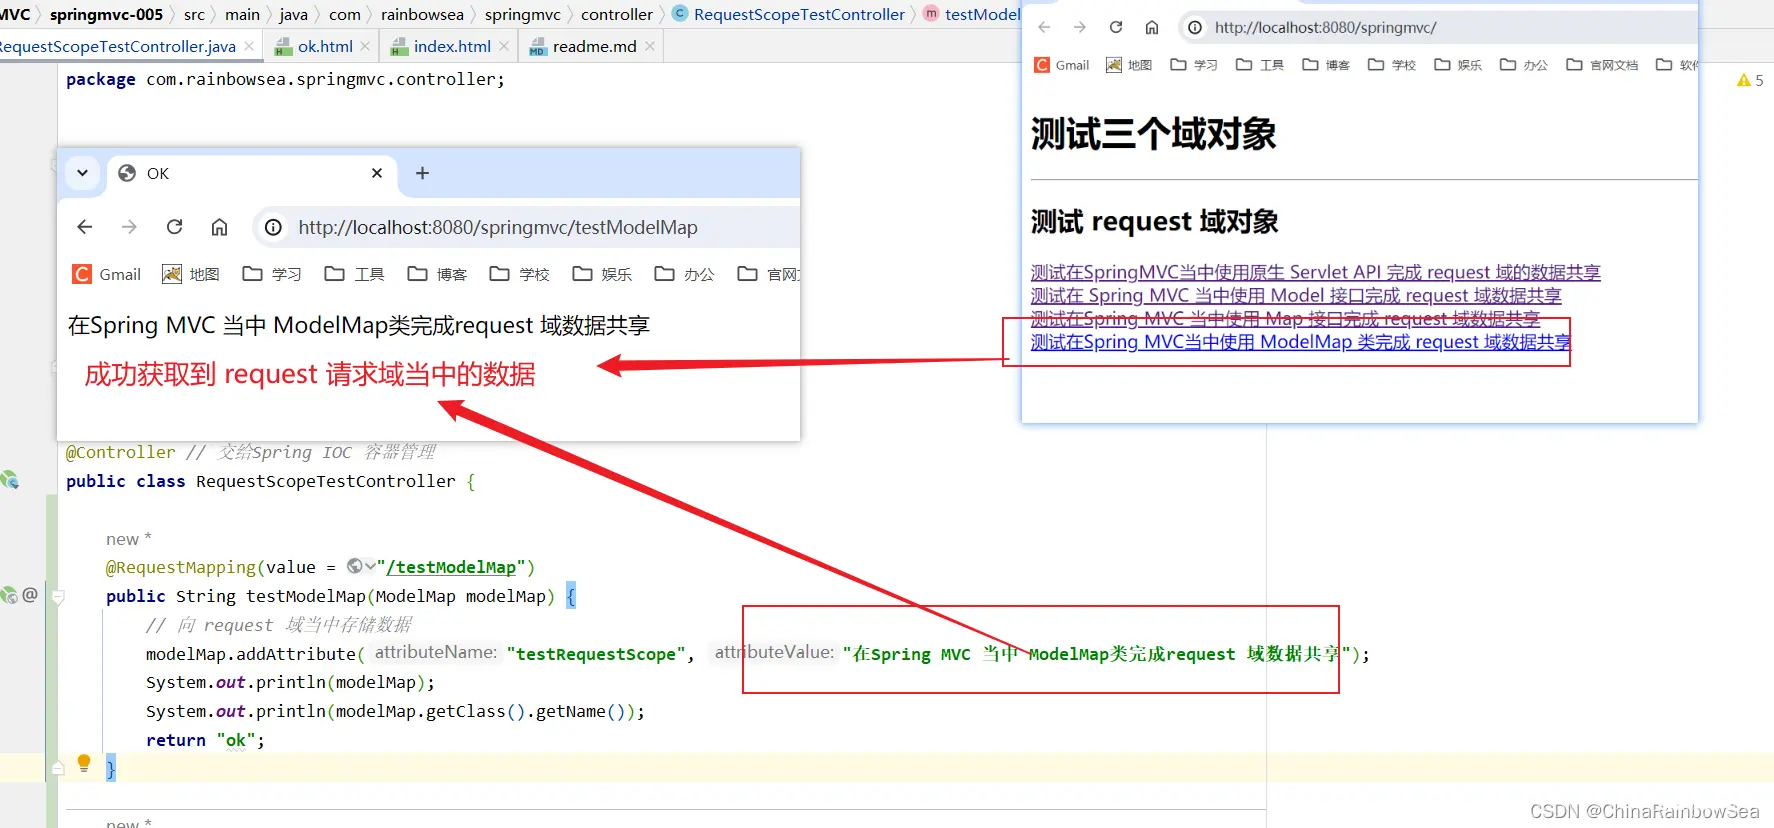Open the 博客 bookmark folder in the OK browser

pos(437,274)
